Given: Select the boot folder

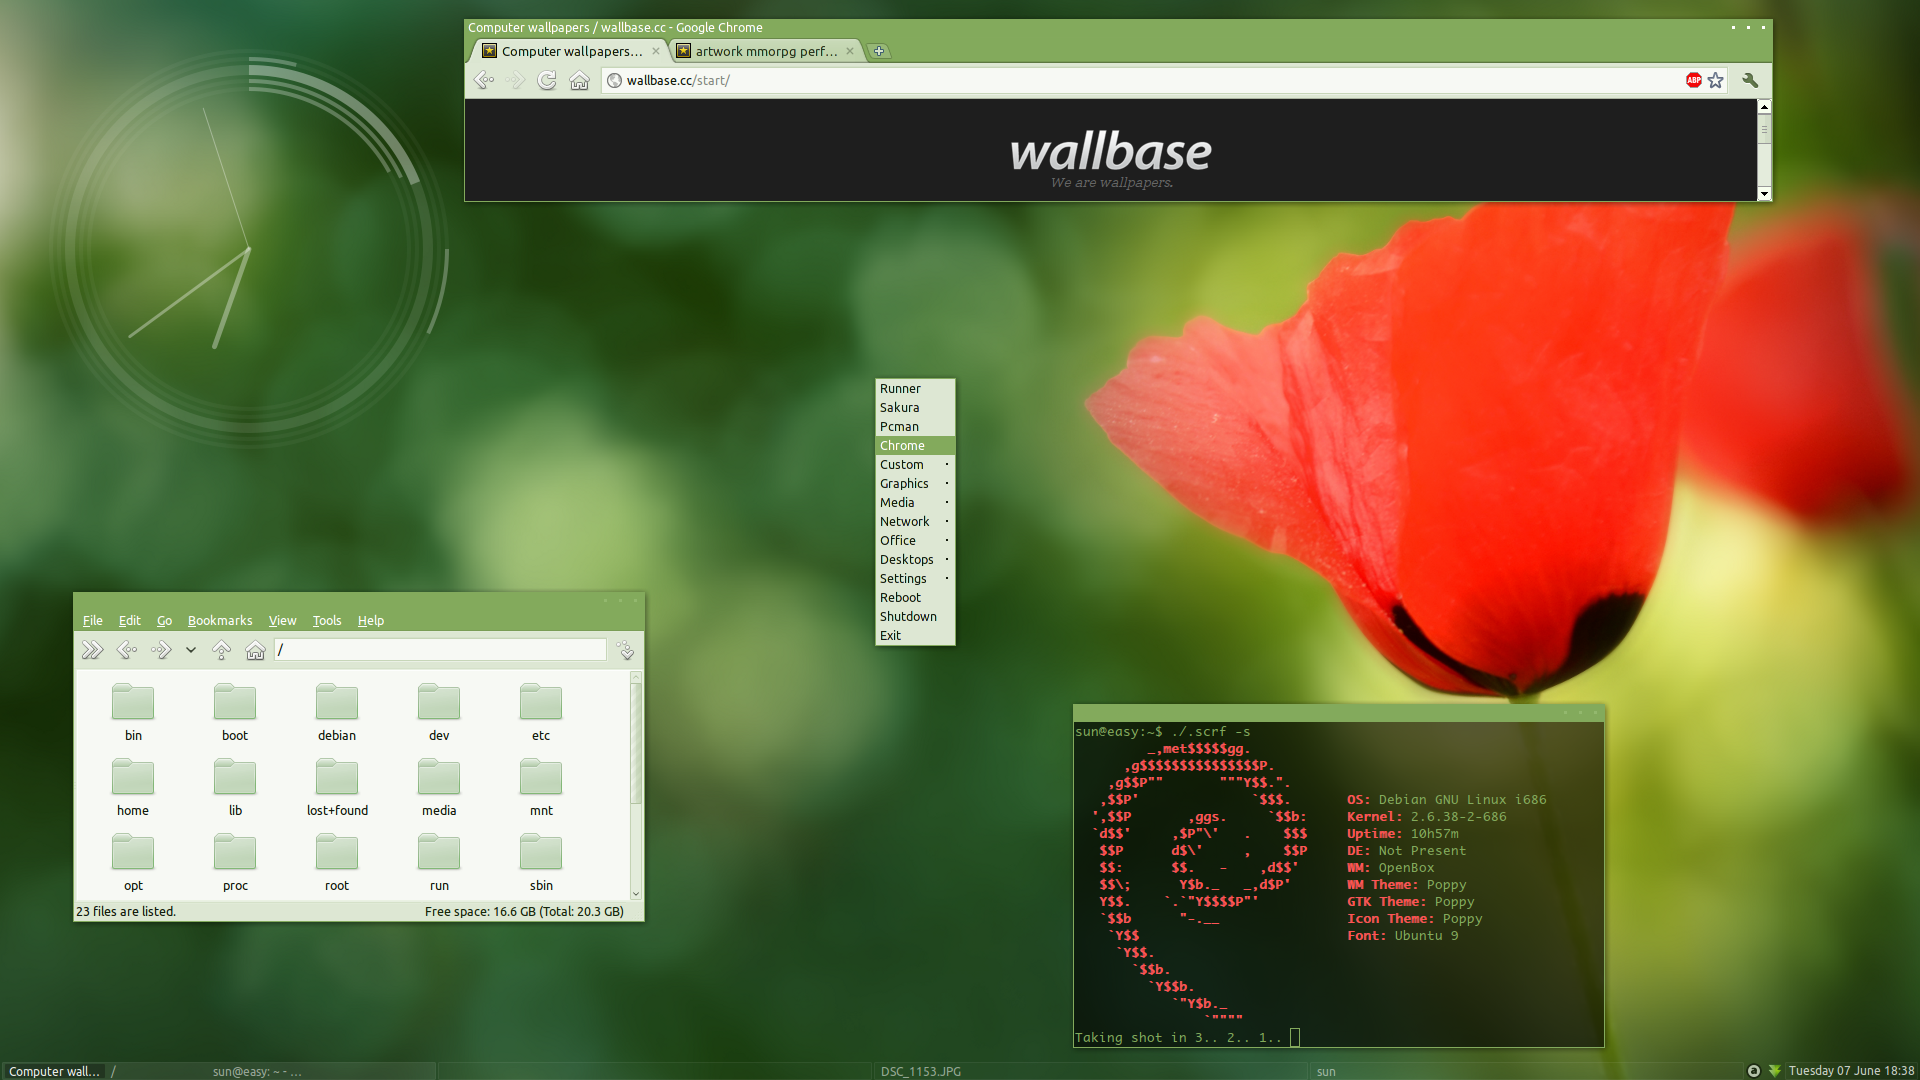Looking at the screenshot, I should pos(235,712).
